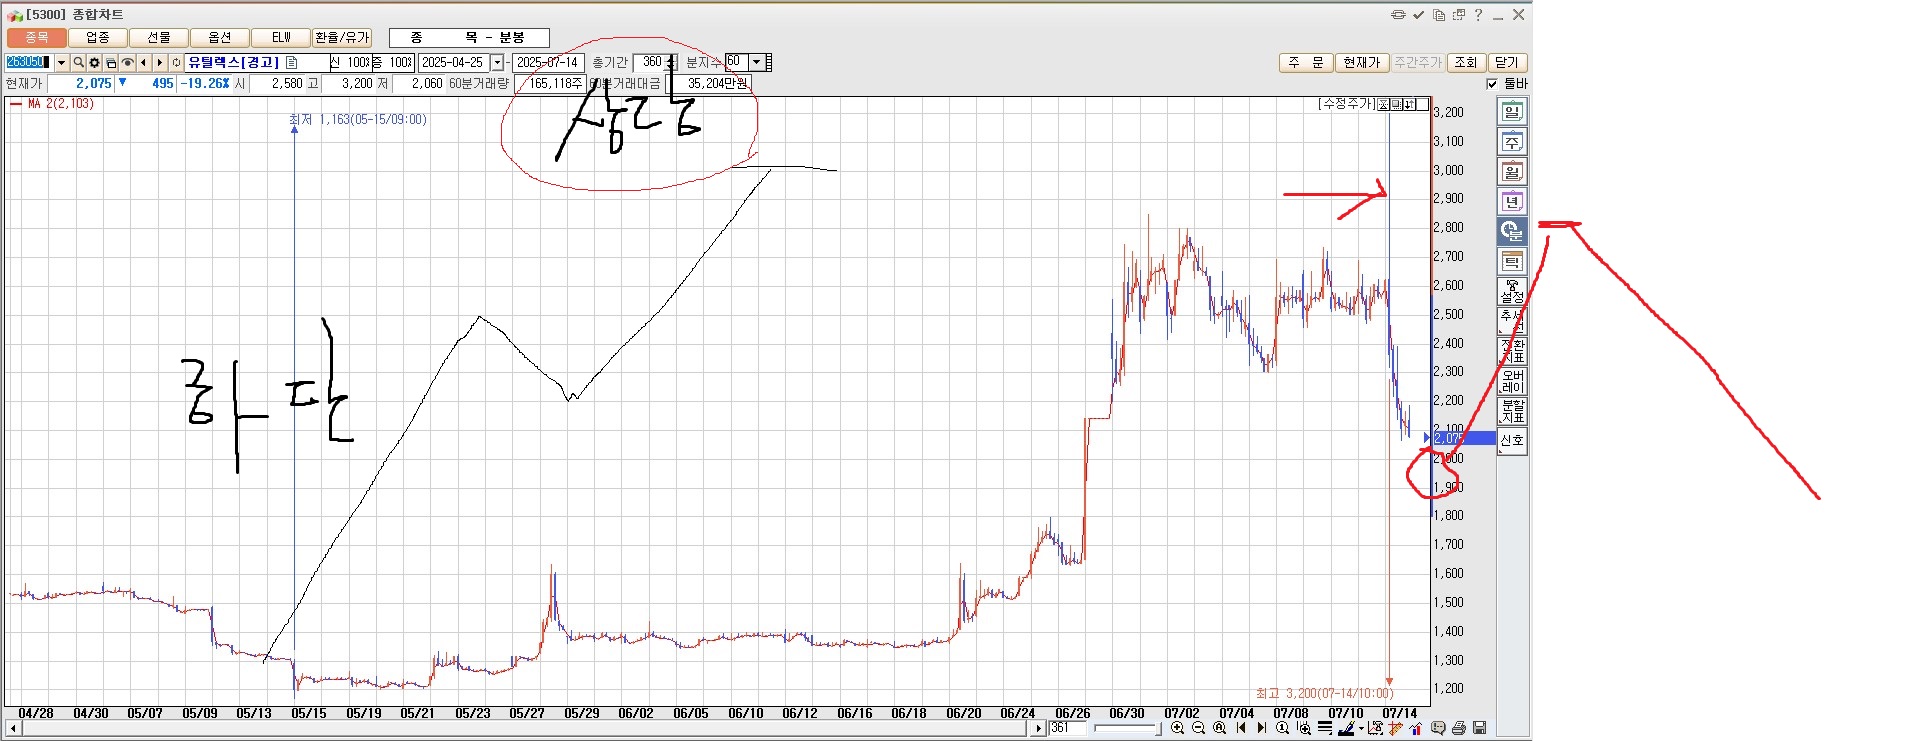This screenshot has width=1914, height=741.
Task: Save chart using floppy disk icon
Action: pyautogui.click(x=1480, y=728)
